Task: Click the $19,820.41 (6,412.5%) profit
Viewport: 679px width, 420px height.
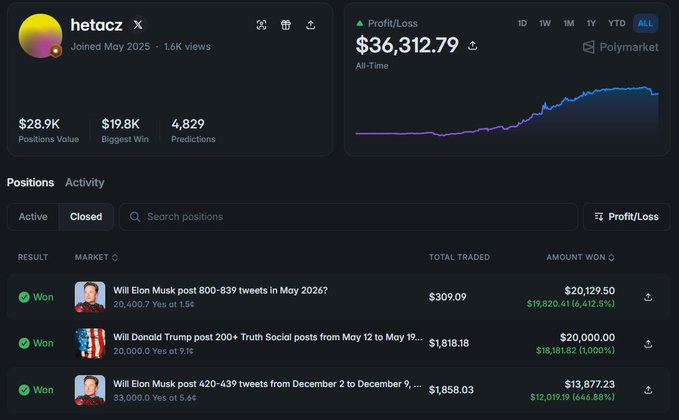Action: [571, 304]
